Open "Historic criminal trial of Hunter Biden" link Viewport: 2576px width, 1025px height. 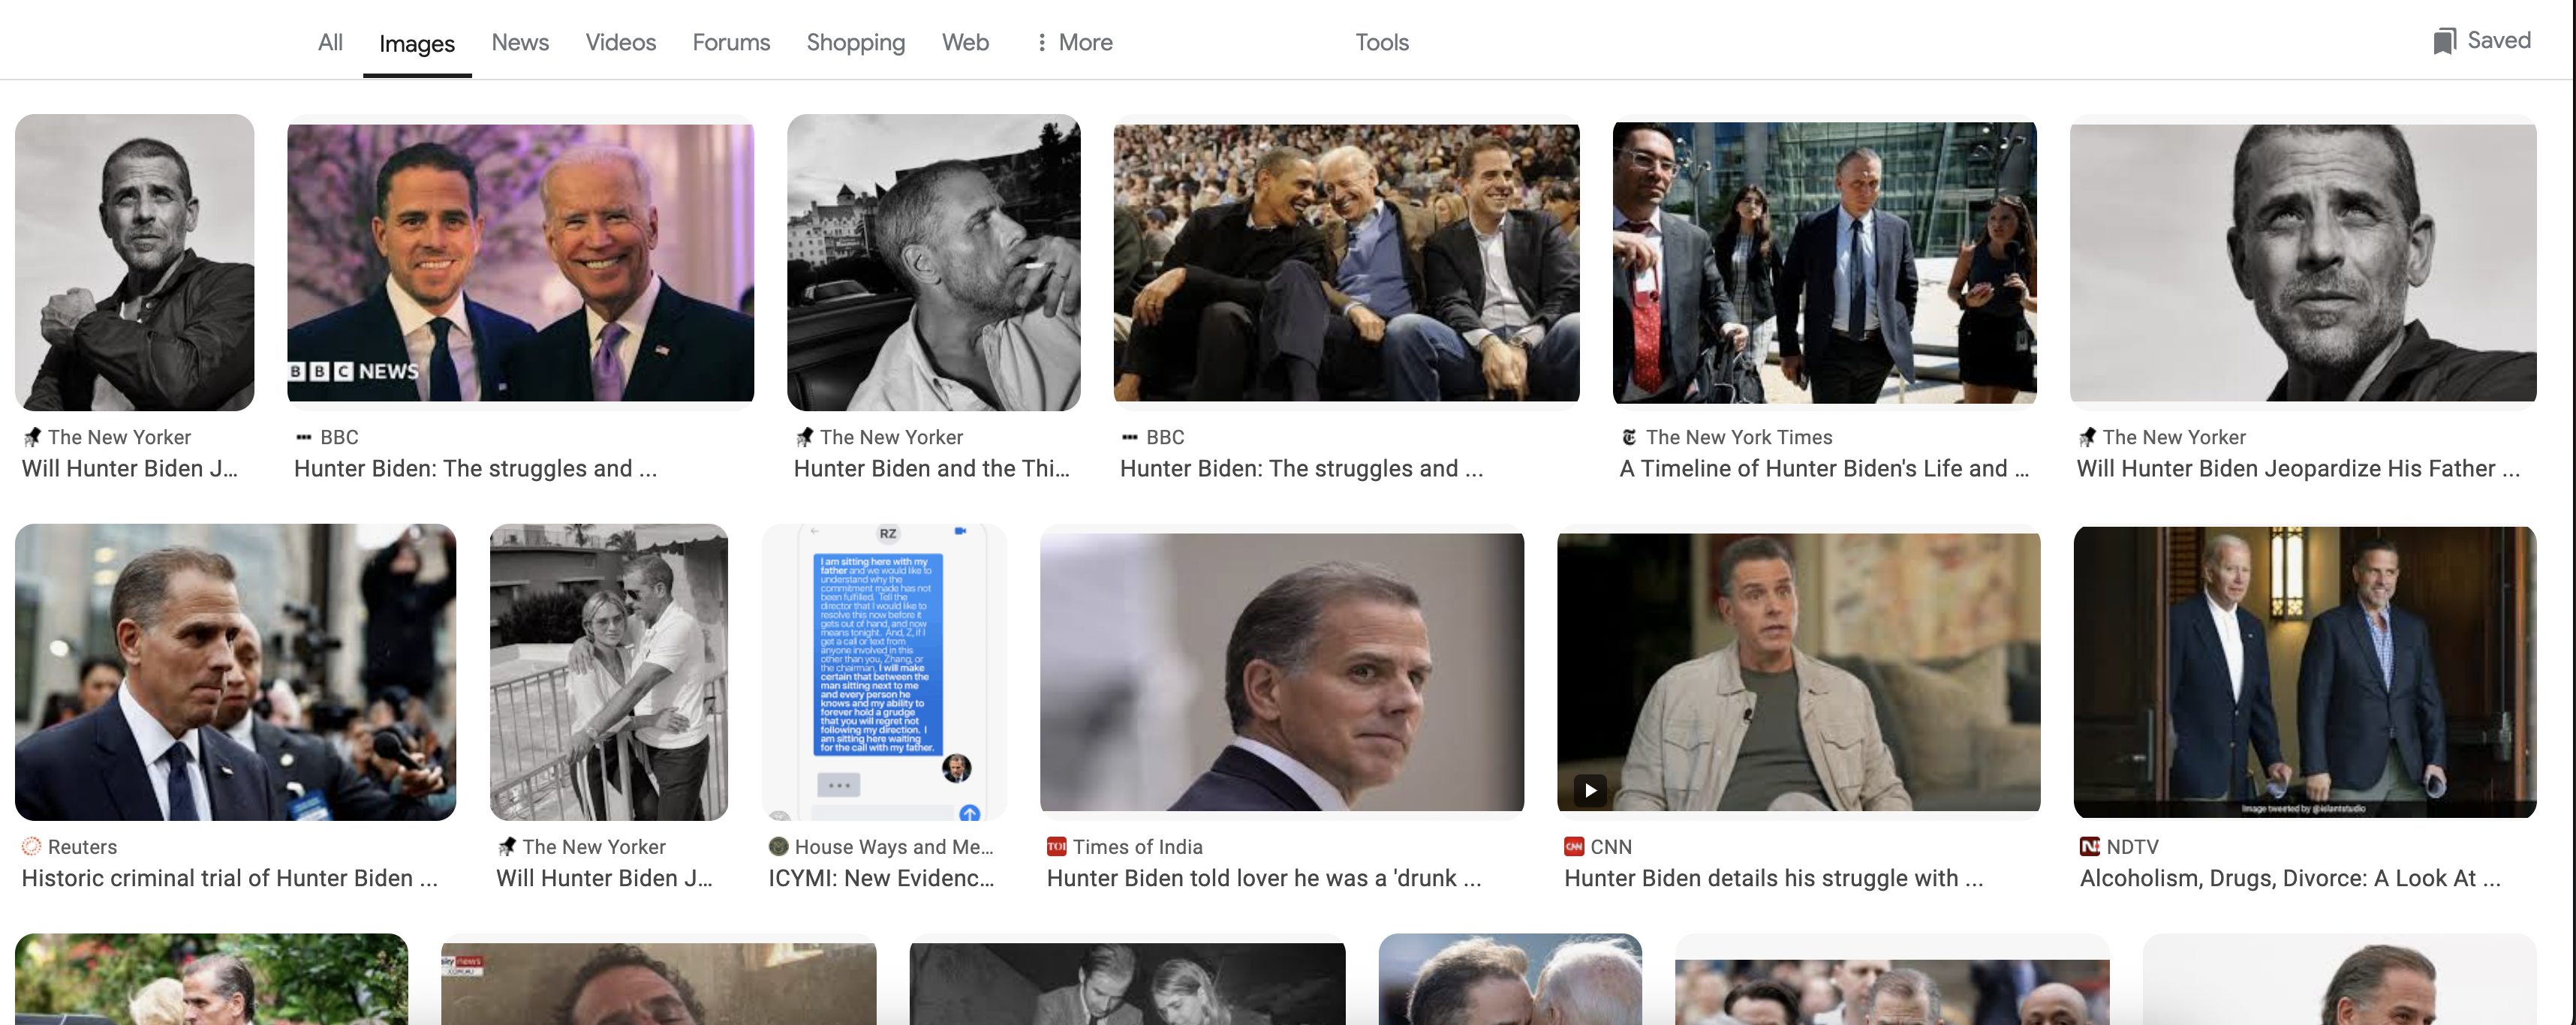tap(229, 878)
